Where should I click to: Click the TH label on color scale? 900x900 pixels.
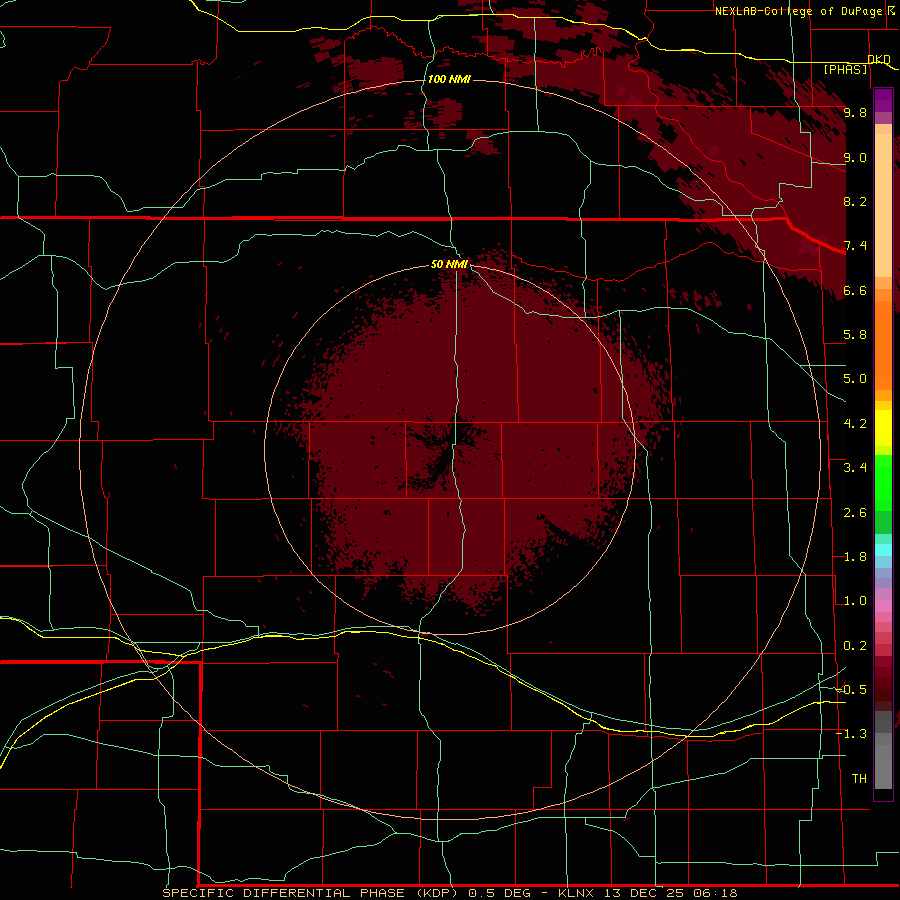pos(859,779)
